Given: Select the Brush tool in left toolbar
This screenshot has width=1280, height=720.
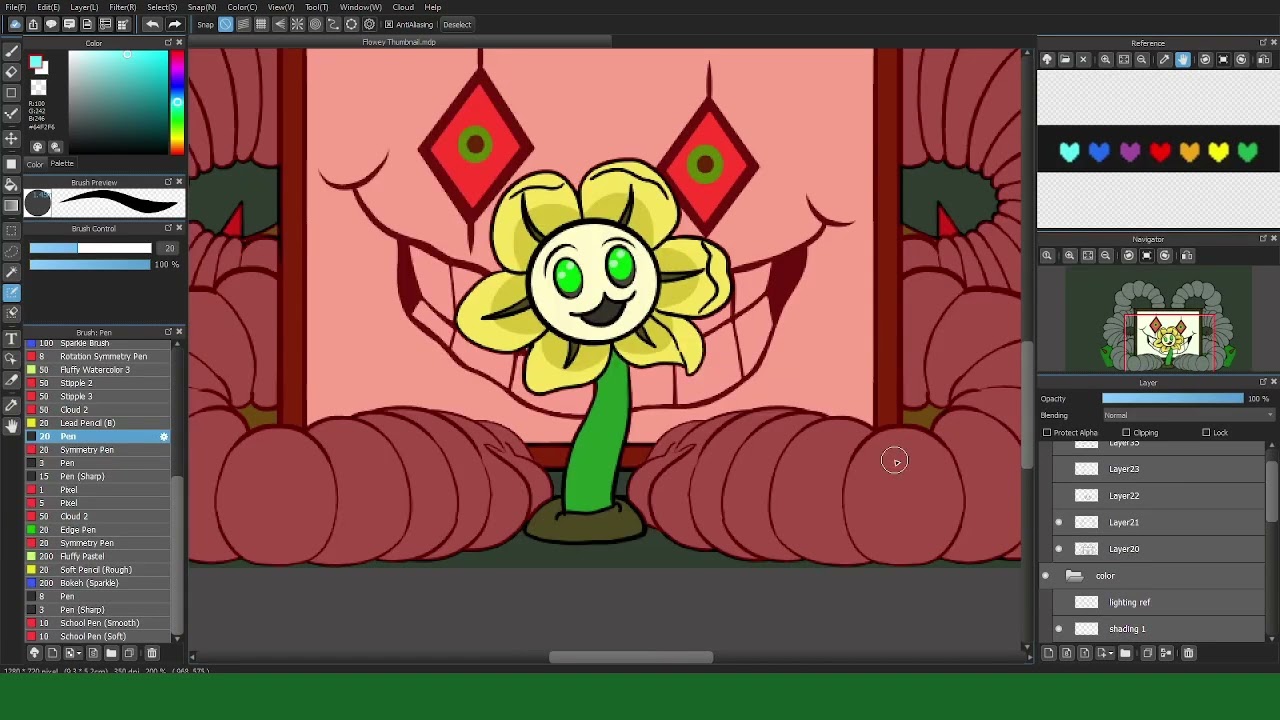Looking at the screenshot, I should point(12,51).
